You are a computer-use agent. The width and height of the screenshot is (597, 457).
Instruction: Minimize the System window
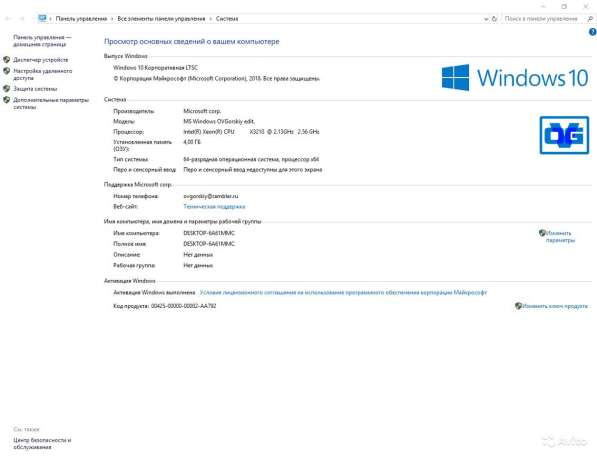click(543, 6)
